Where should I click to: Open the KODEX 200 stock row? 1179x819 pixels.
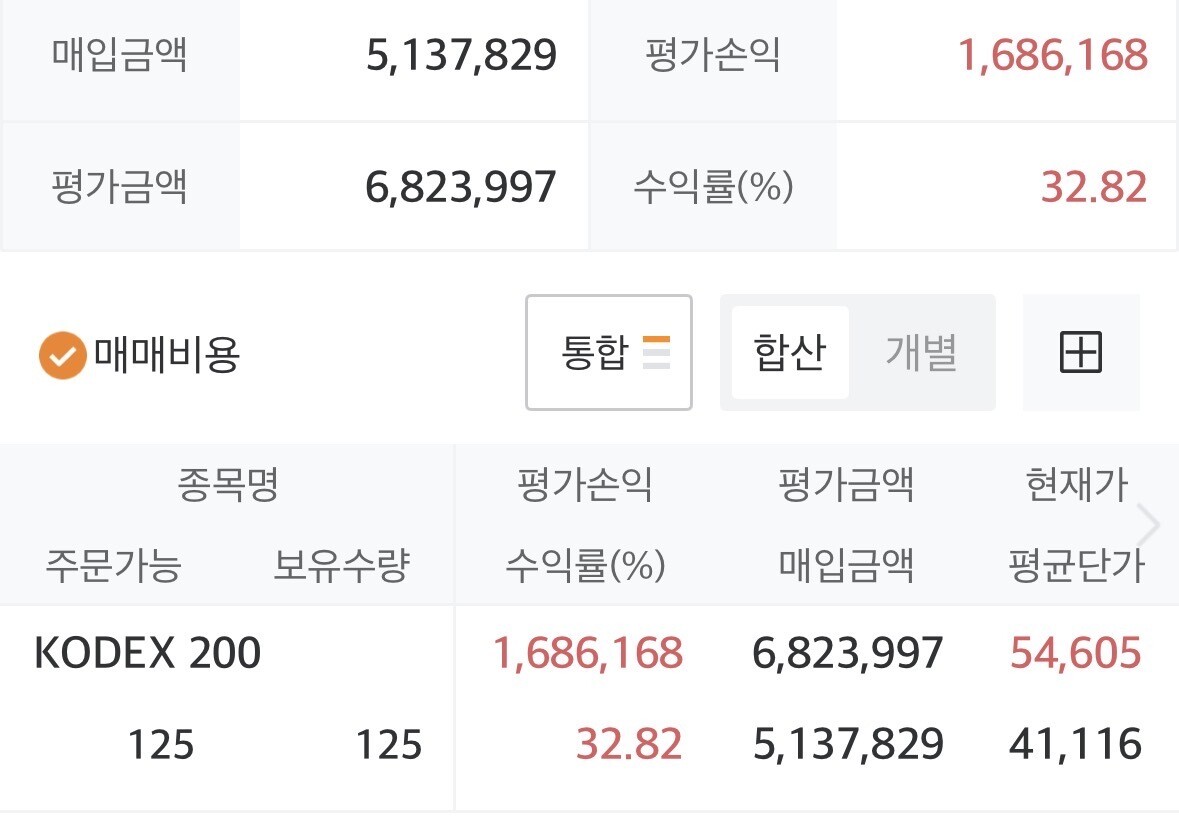148,653
